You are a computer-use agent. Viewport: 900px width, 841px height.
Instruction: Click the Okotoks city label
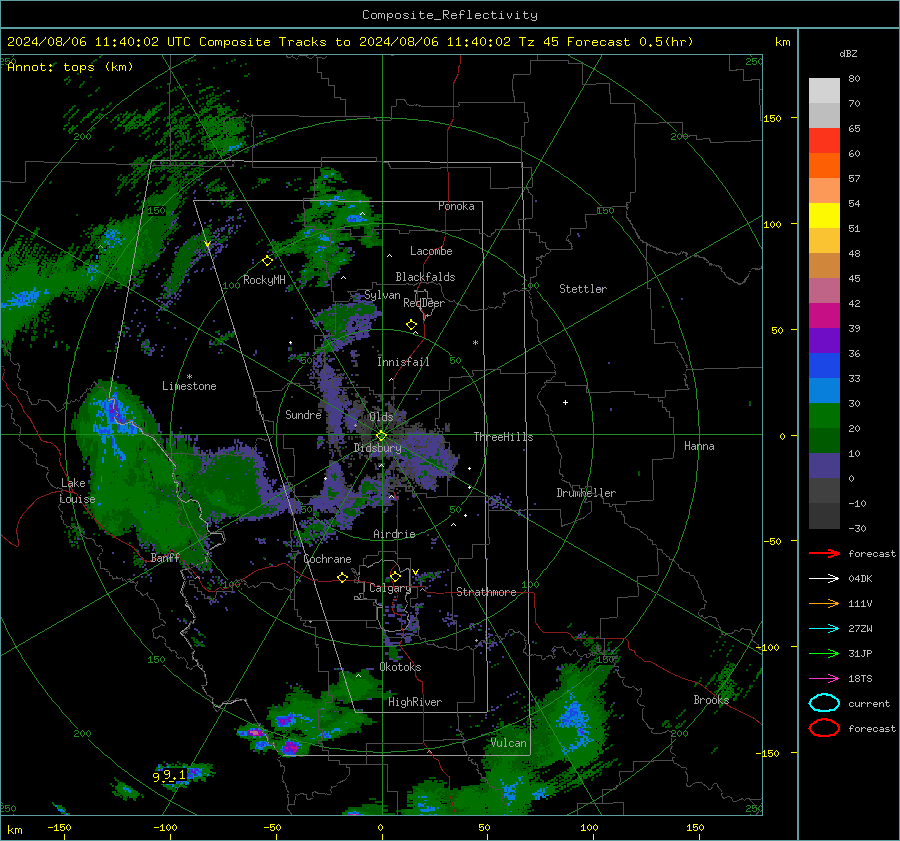point(401,667)
